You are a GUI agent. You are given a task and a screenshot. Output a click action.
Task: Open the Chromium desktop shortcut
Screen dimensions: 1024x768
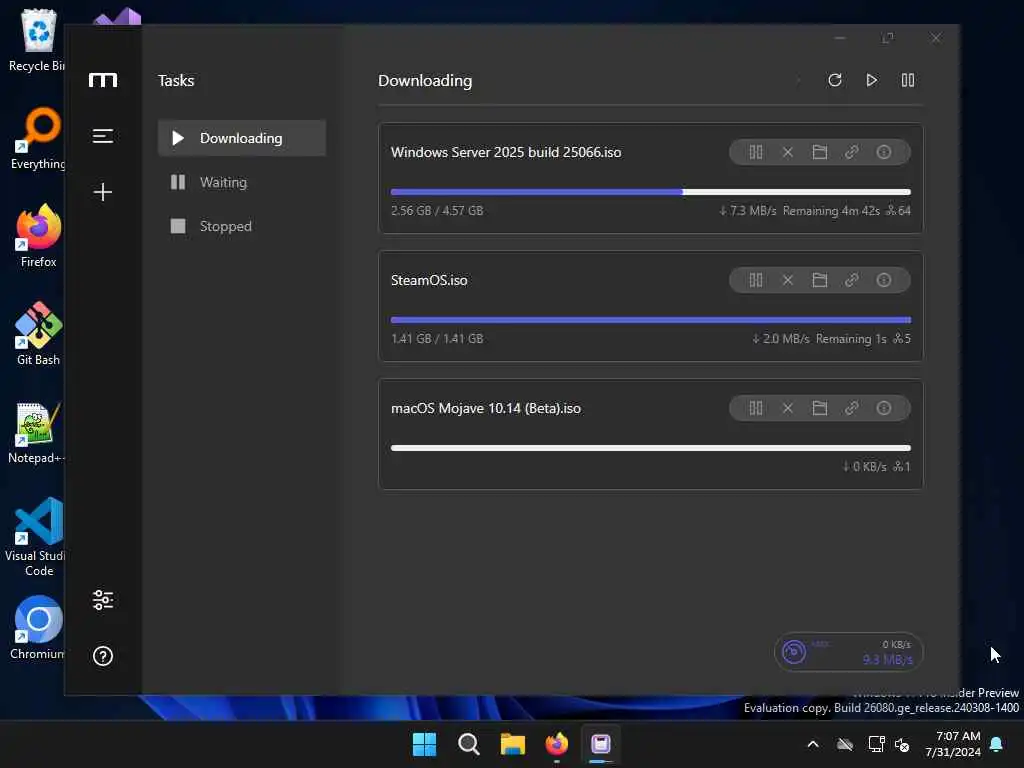(x=38, y=627)
